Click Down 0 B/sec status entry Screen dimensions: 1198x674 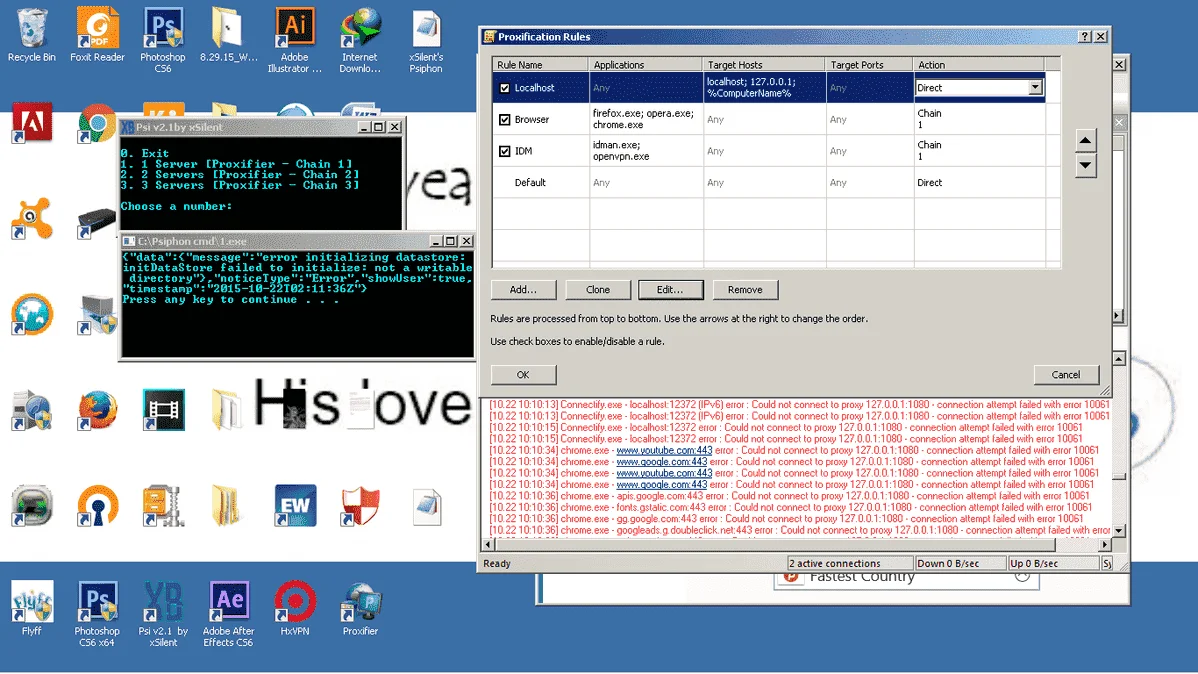point(960,563)
